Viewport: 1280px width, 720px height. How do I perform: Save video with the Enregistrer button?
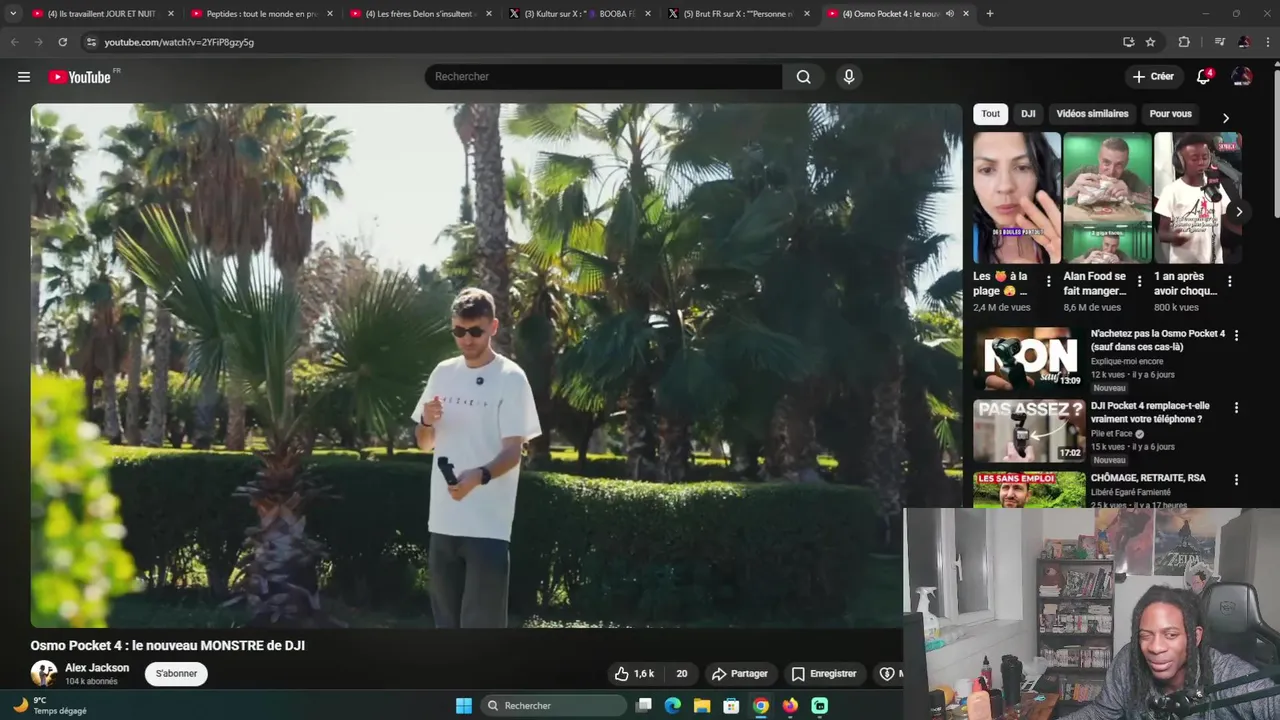(x=824, y=674)
